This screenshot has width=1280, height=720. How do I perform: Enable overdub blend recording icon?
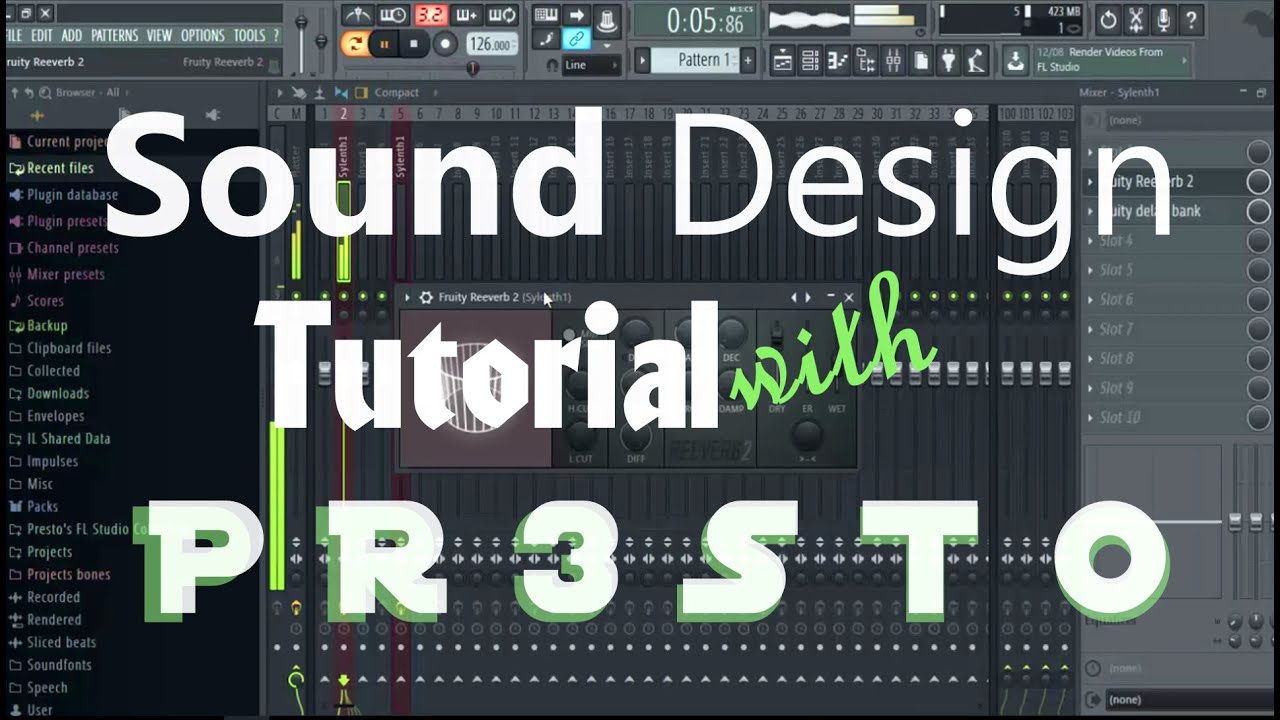click(x=466, y=15)
